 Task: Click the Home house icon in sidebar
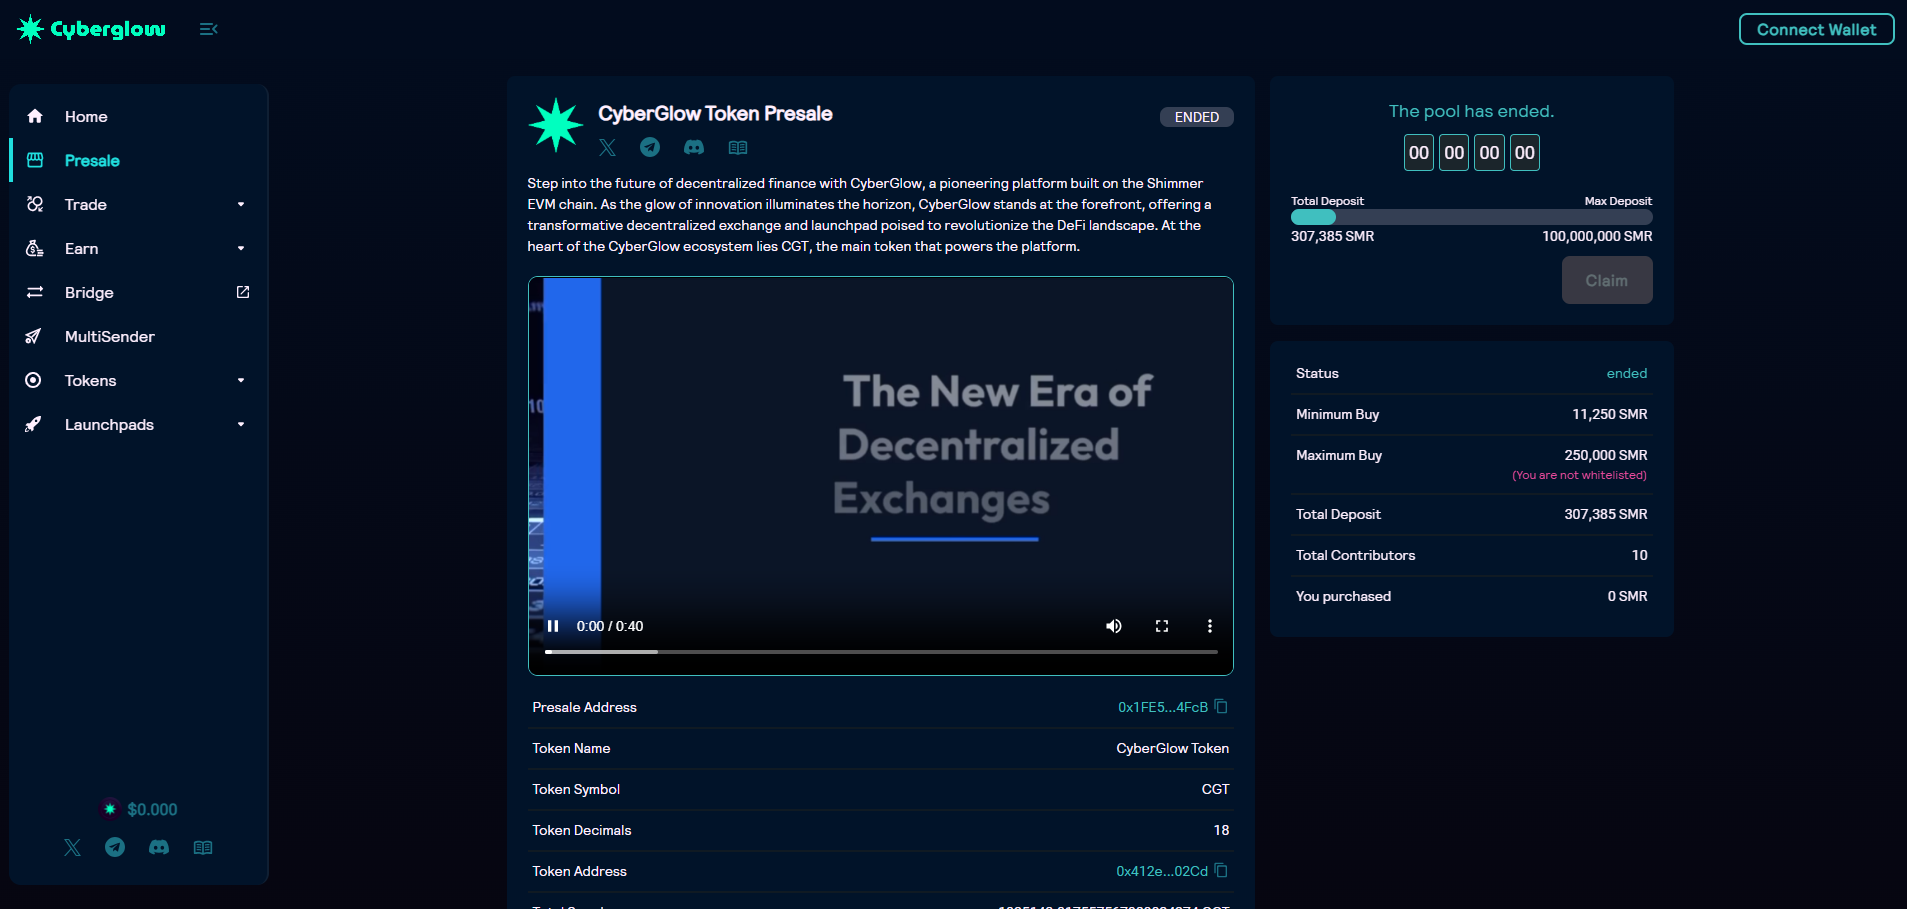pos(35,116)
